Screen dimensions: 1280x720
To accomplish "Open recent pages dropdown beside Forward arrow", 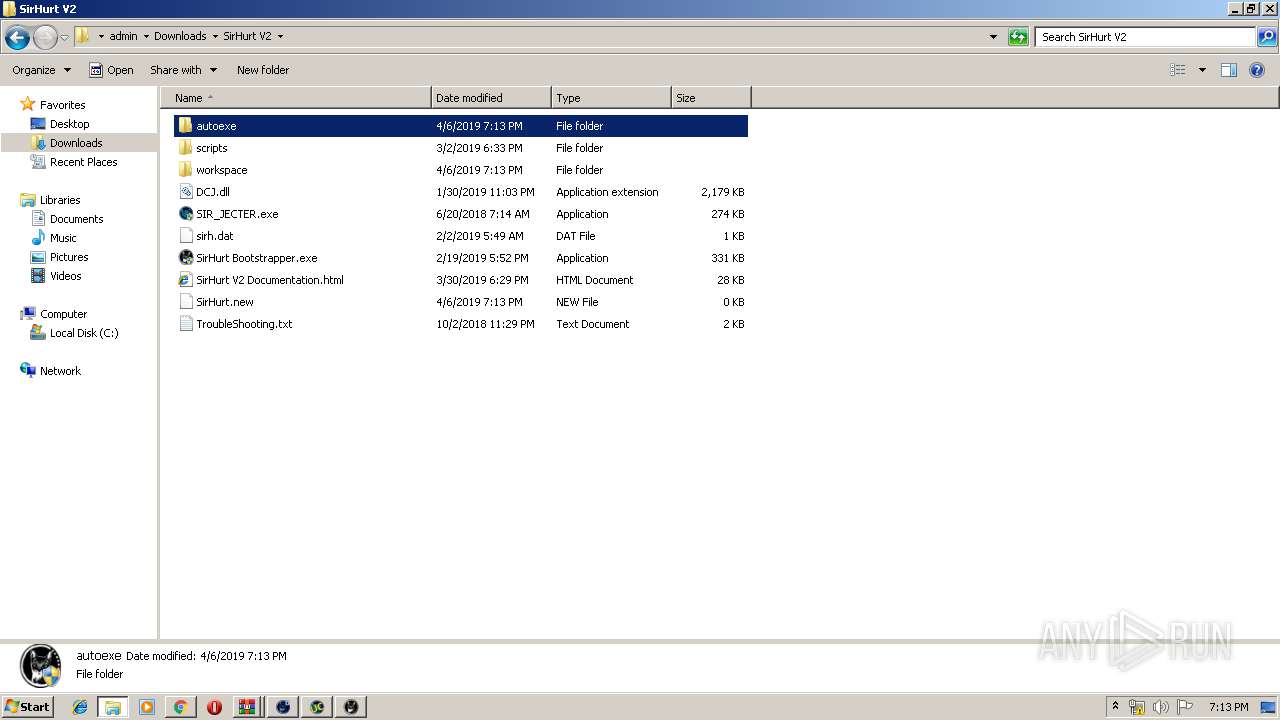I will tap(64, 38).
